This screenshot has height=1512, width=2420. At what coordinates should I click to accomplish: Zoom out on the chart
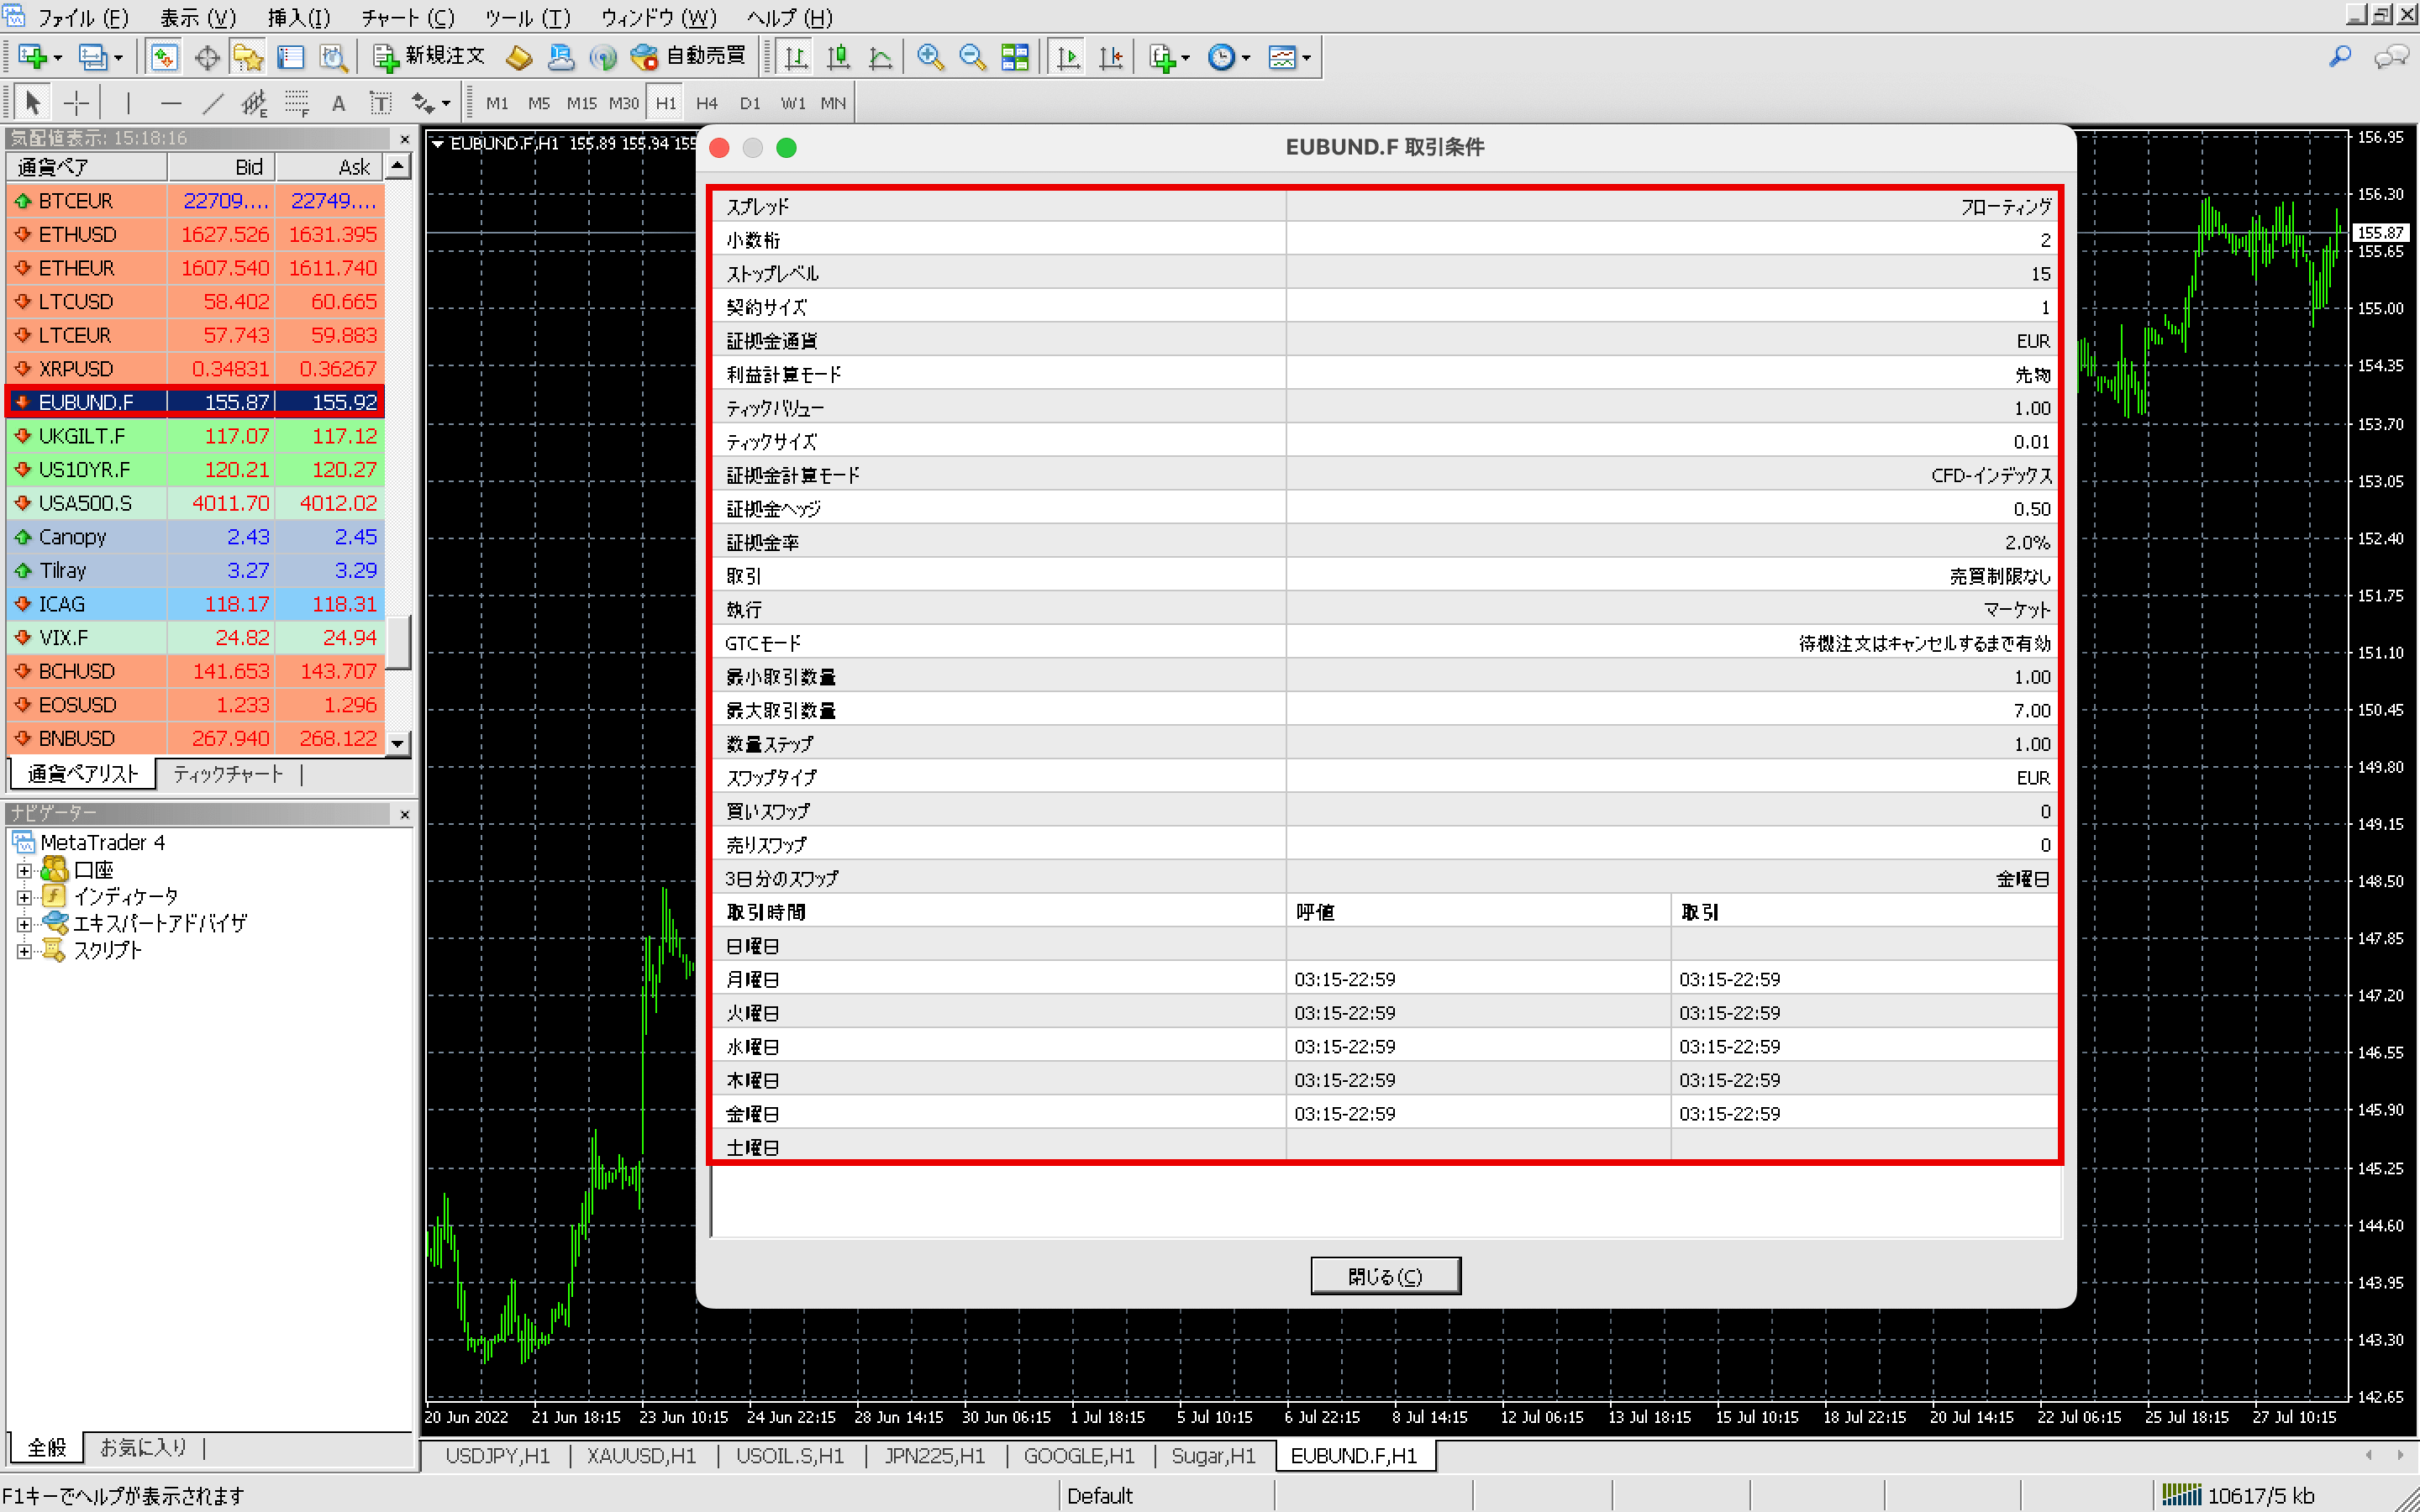(x=973, y=57)
